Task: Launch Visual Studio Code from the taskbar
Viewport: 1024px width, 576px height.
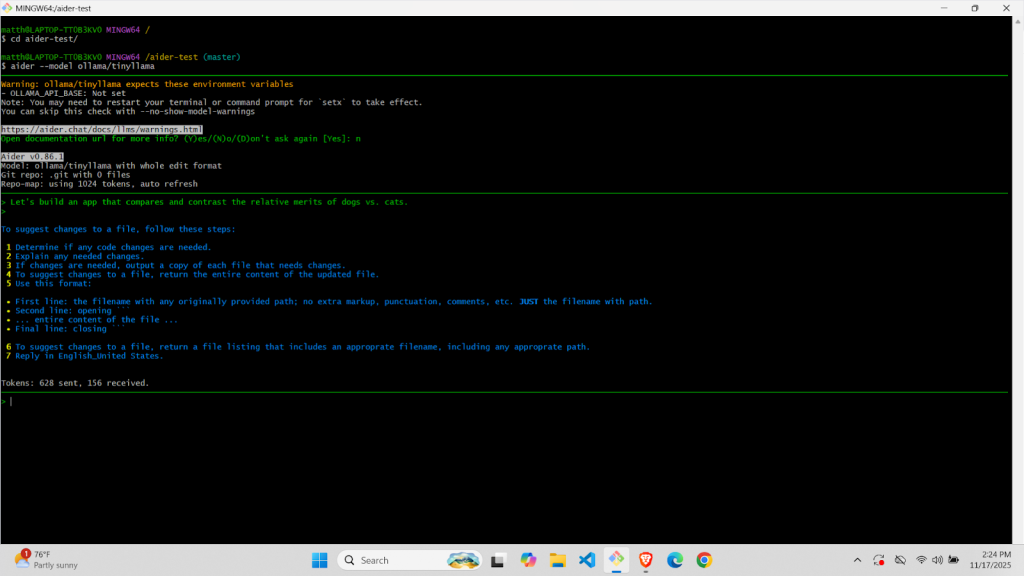Action: [x=587, y=560]
